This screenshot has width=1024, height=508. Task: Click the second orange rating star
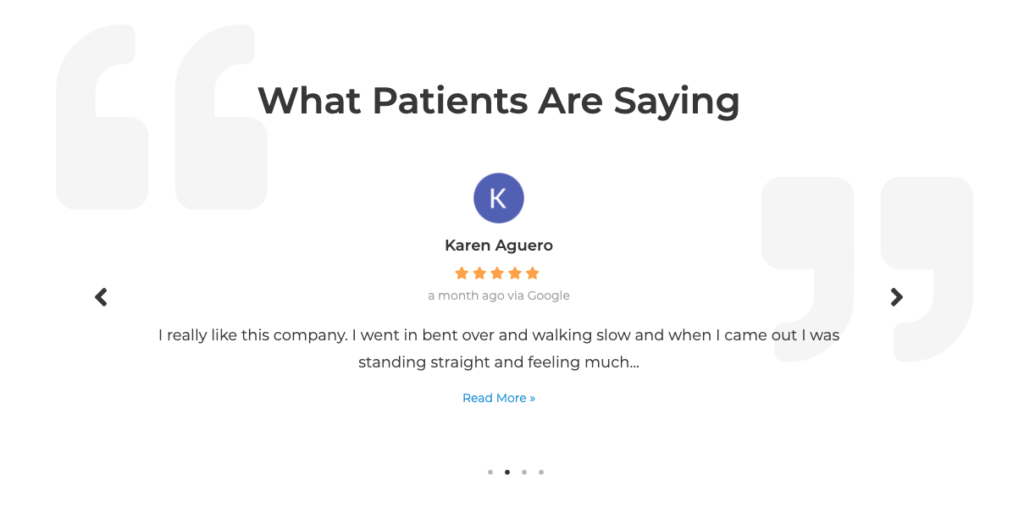(479, 273)
